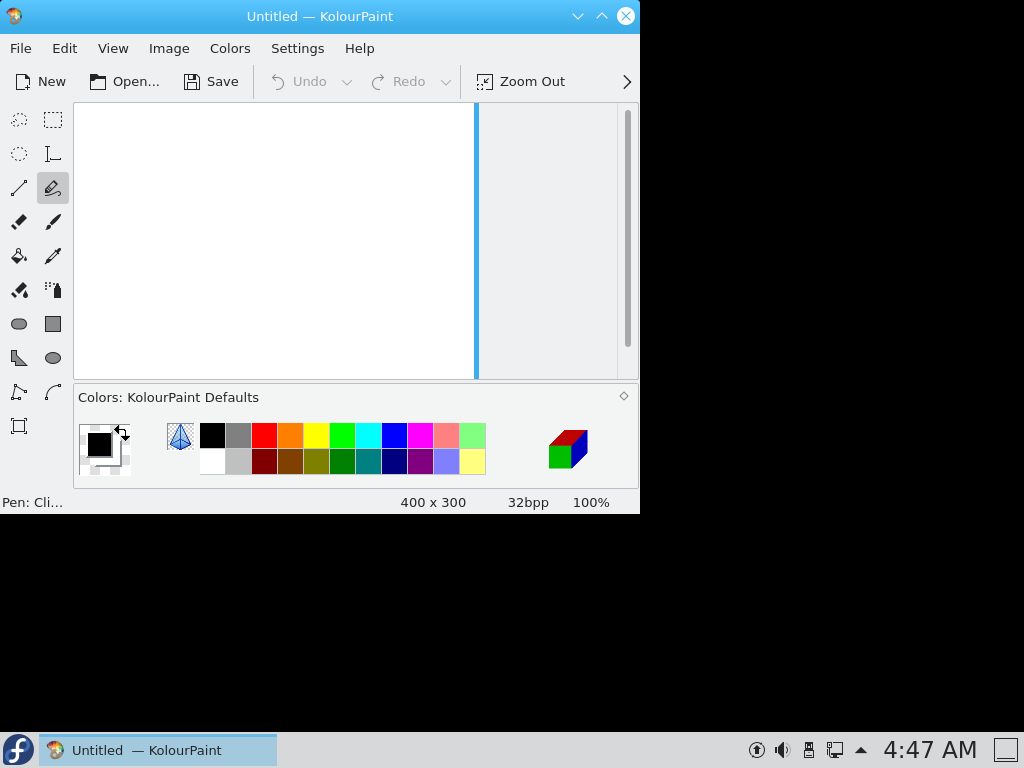The width and height of the screenshot is (1024, 768).
Task: Open the network tray icon
Action: 835,750
